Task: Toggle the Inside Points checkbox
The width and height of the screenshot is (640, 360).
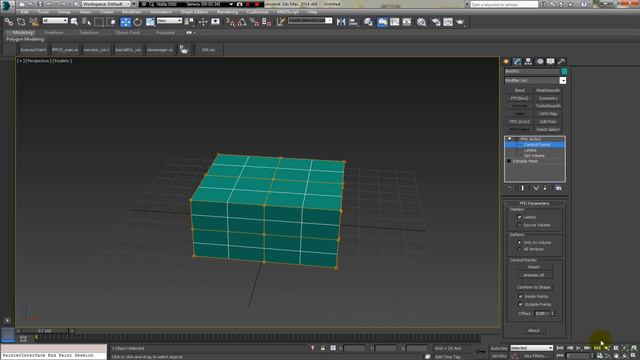Action: pos(520,296)
